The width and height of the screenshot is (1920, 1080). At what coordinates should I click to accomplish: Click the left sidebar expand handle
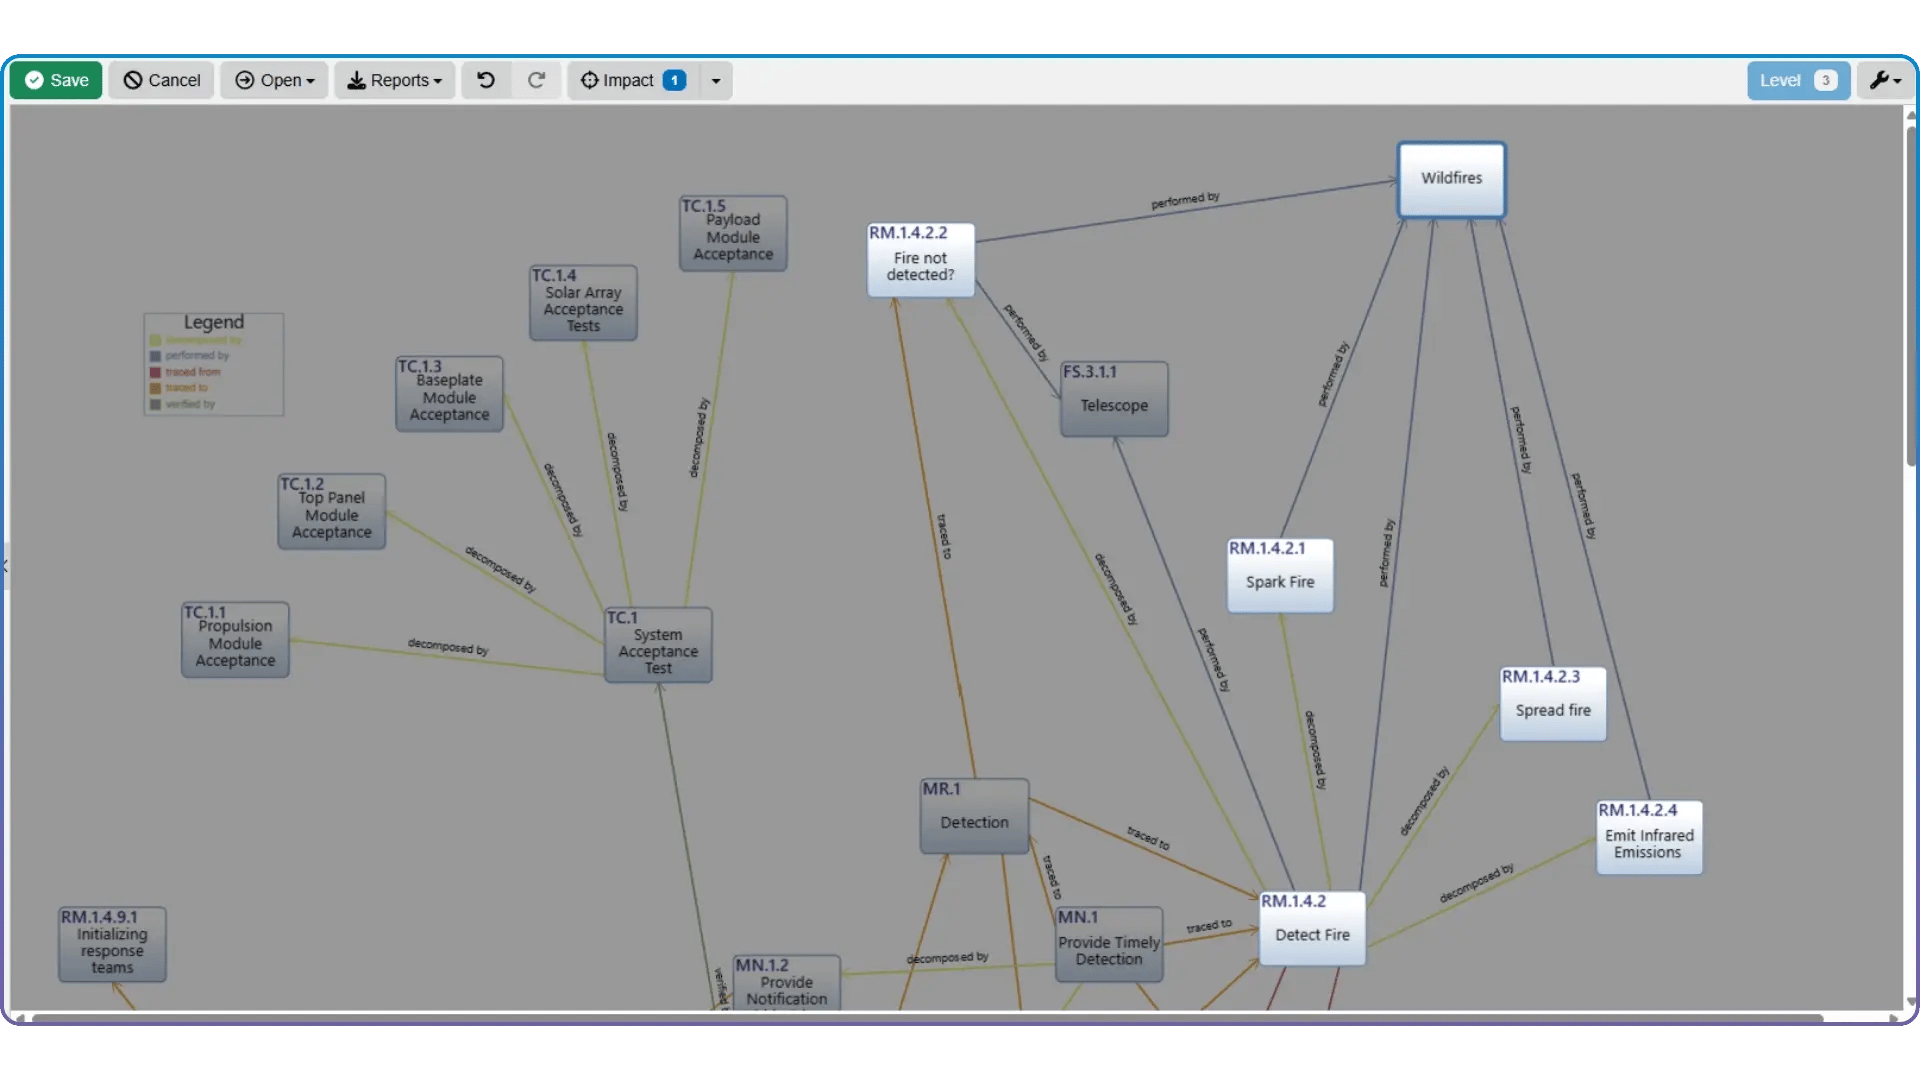click(5, 566)
